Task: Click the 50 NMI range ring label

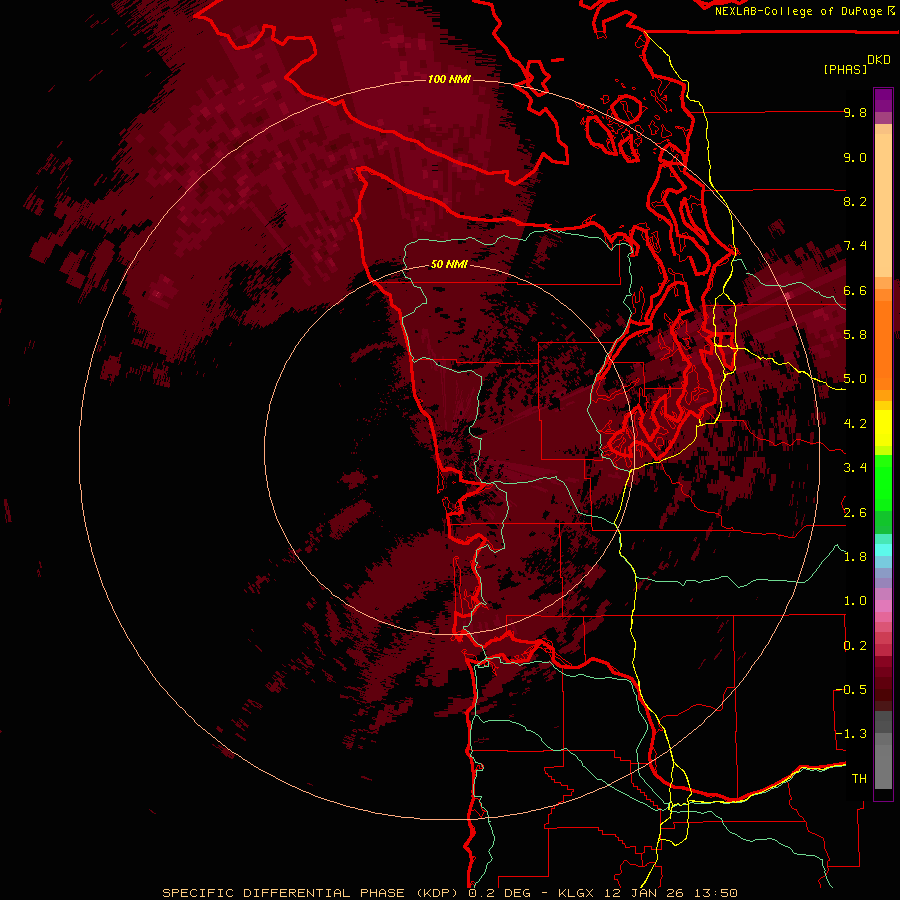Action: pyautogui.click(x=449, y=264)
